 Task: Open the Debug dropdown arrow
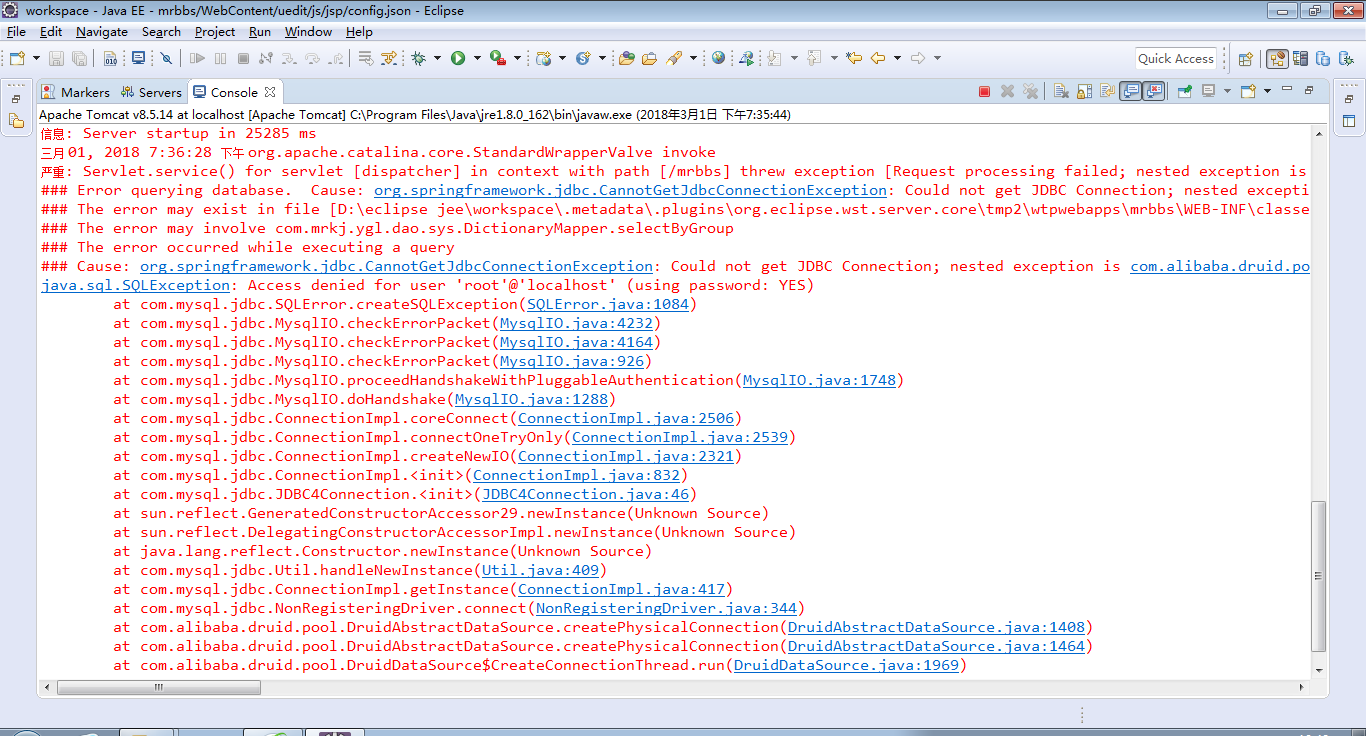[437, 58]
